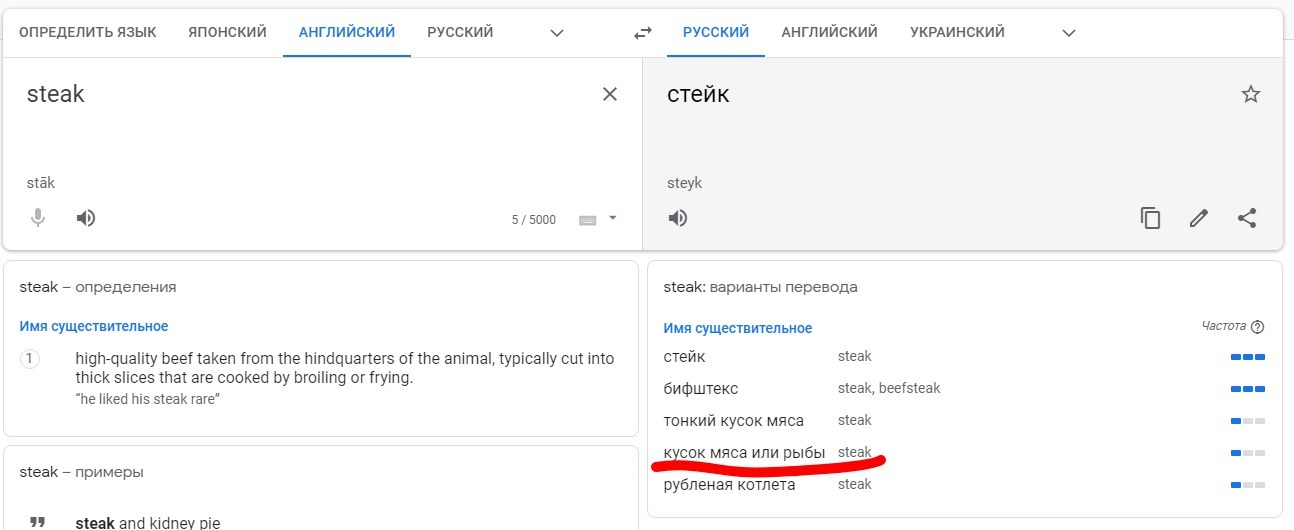Expand keyboard input options arrow
This screenshot has height=530, width=1294.
click(x=613, y=218)
